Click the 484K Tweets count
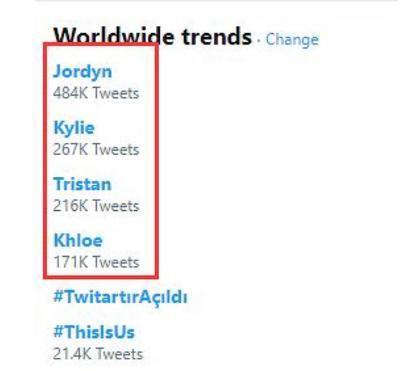The image size is (413, 371). click(x=96, y=93)
